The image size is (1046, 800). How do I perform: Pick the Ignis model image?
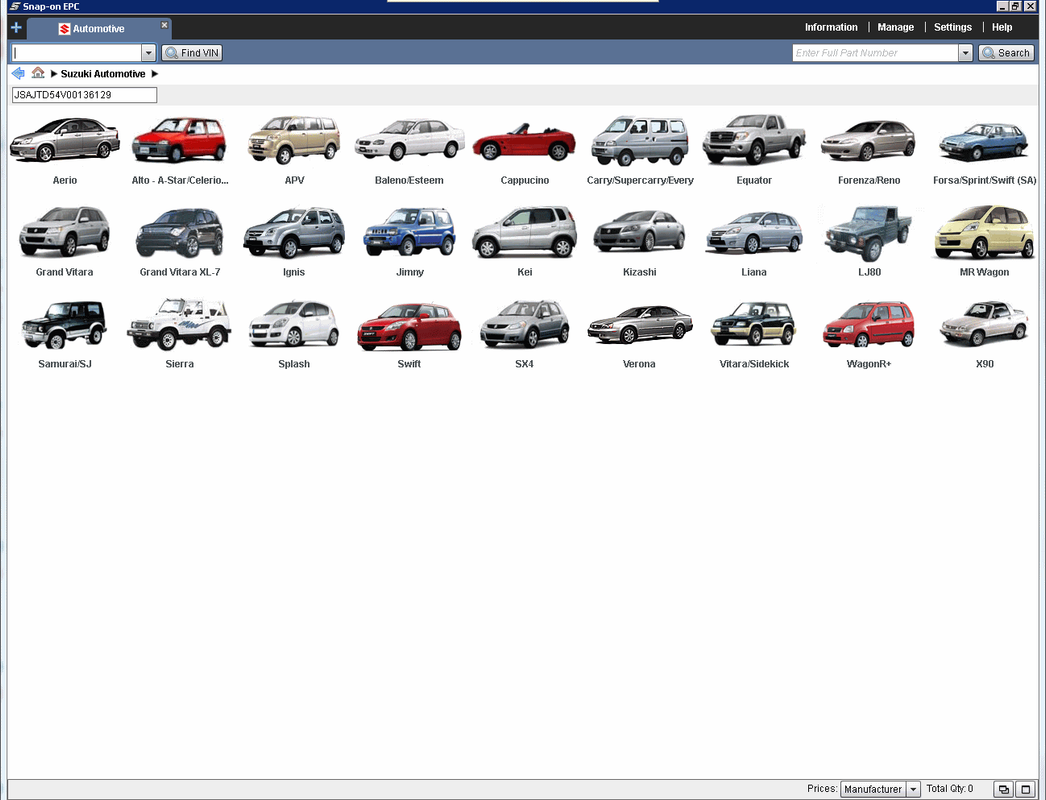pos(294,232)
